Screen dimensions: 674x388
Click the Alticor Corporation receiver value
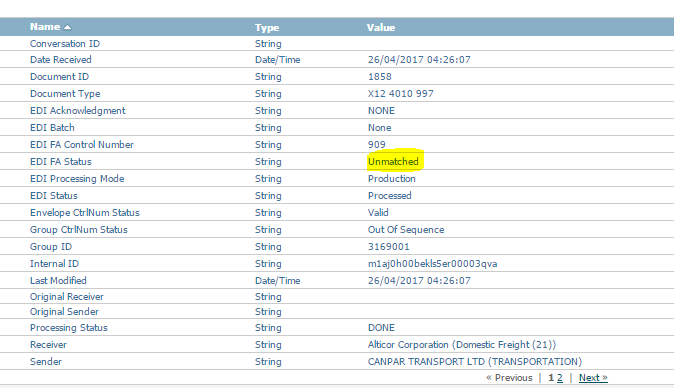pyautogui.click(x=462, y=345)
